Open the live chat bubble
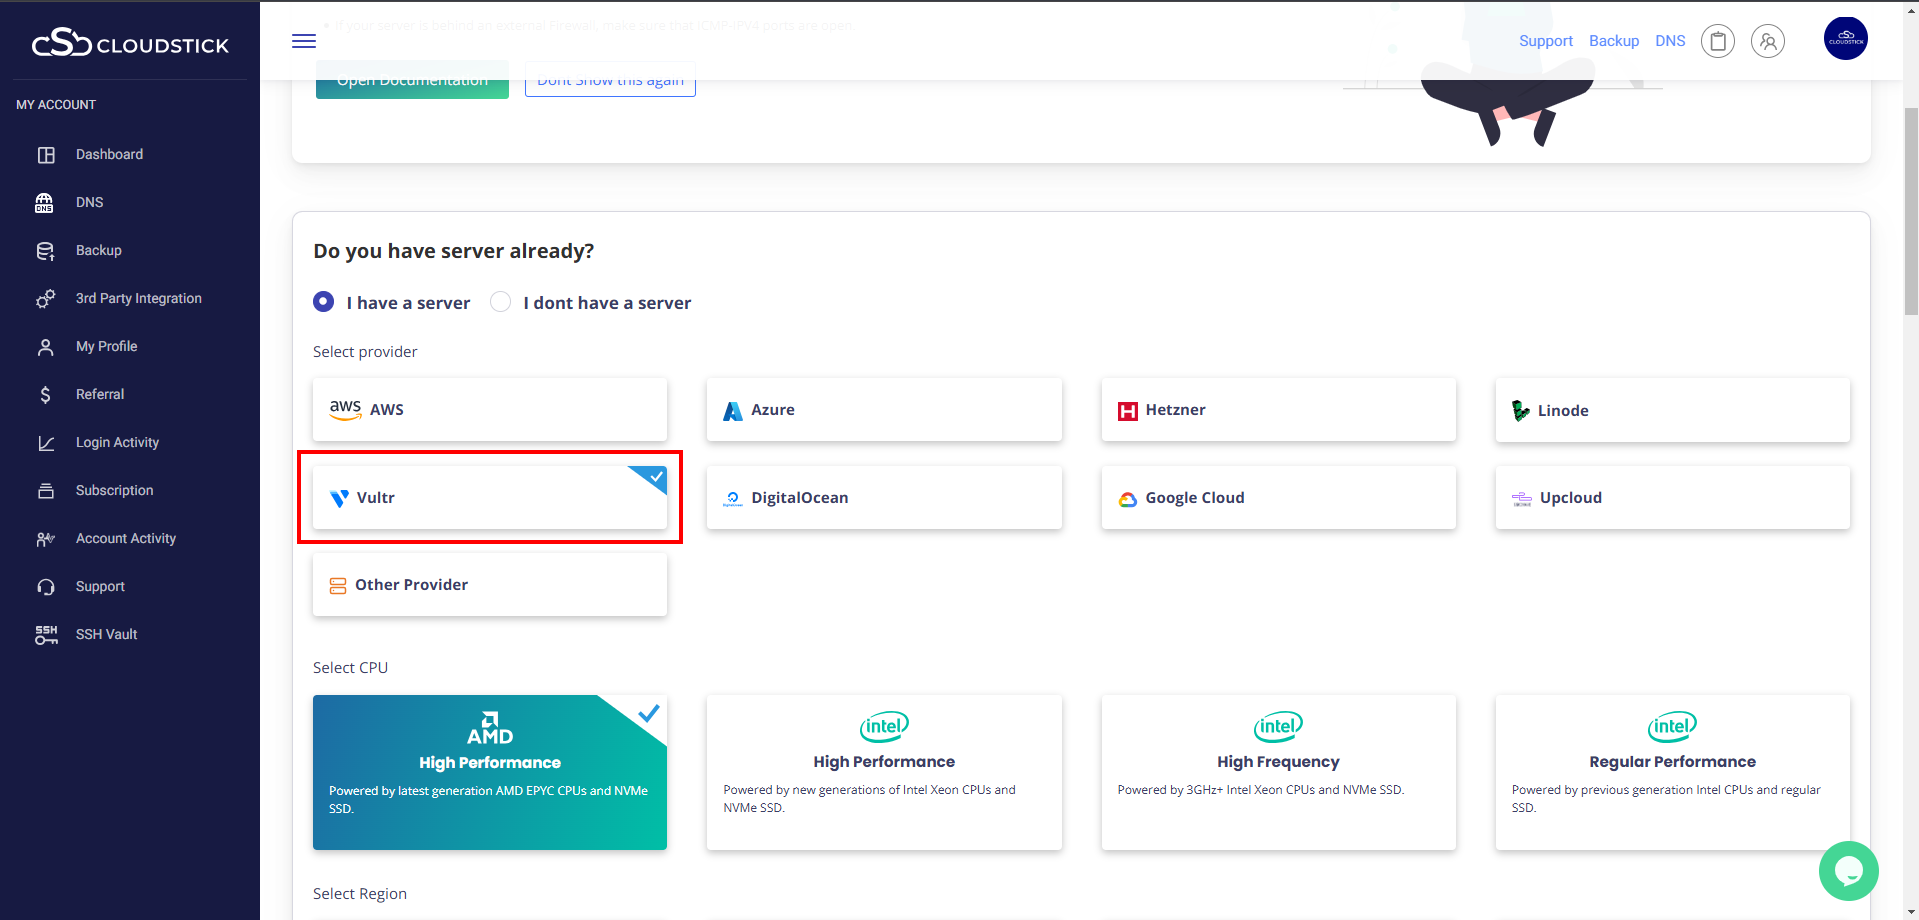 [x=1848, y=871]
